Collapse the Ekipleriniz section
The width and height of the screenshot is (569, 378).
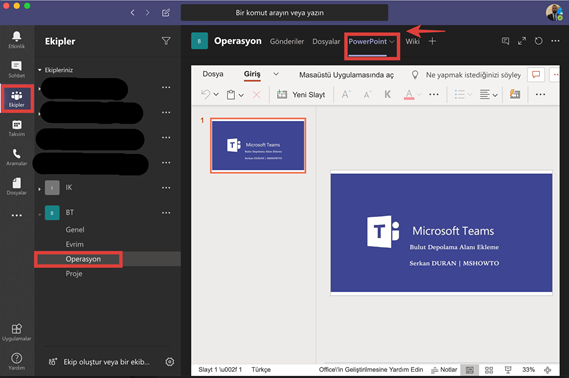point(40,70)
